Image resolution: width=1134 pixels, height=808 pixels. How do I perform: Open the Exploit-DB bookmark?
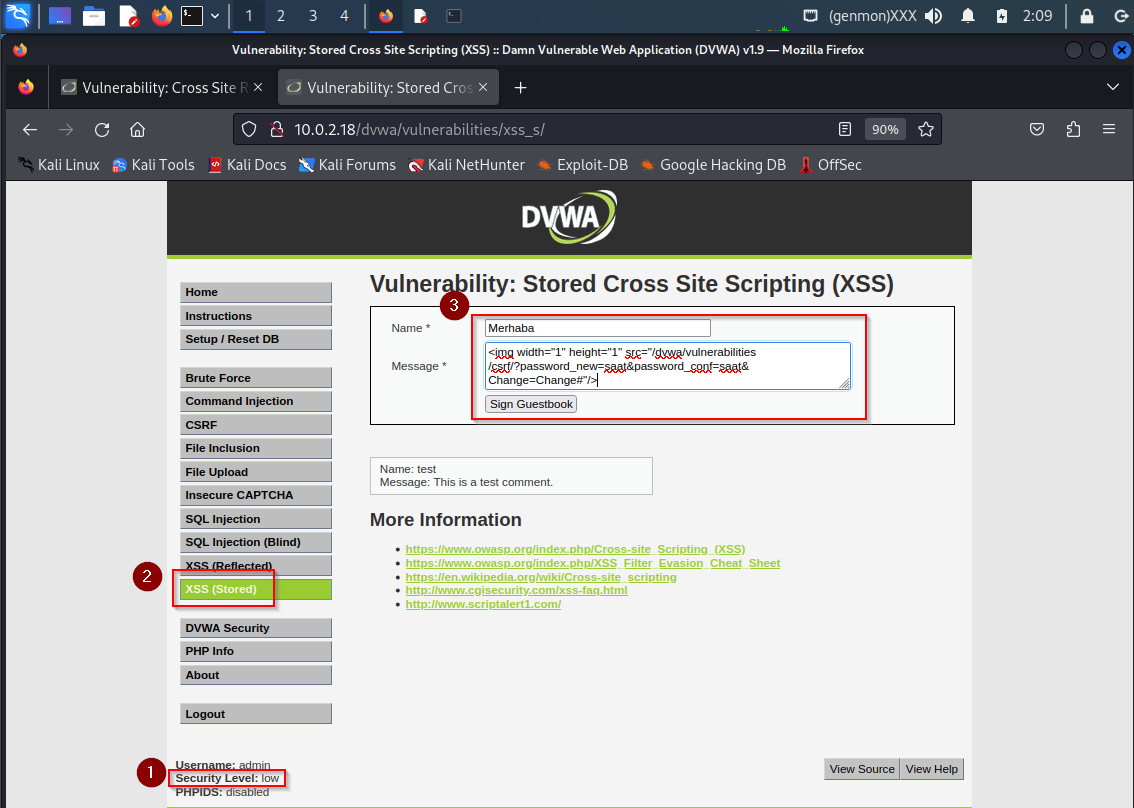(582, 165)
